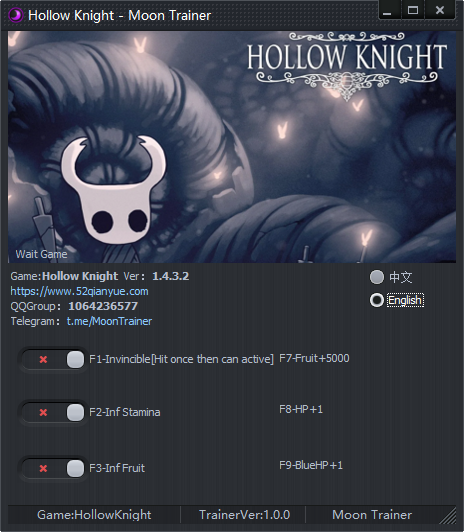Click the Hollow Knight banner image

pyautogui.click(x=232, y=147)
